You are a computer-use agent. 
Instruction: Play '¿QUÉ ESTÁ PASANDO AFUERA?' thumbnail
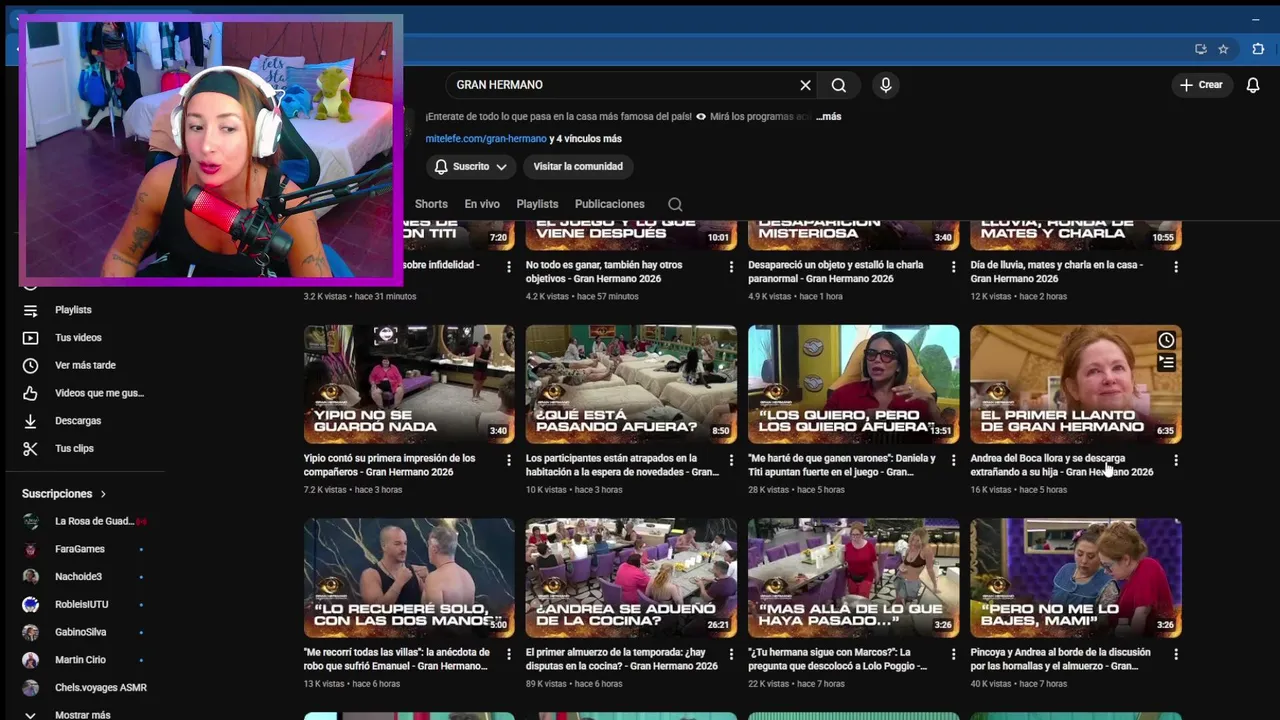pos(631,384)
